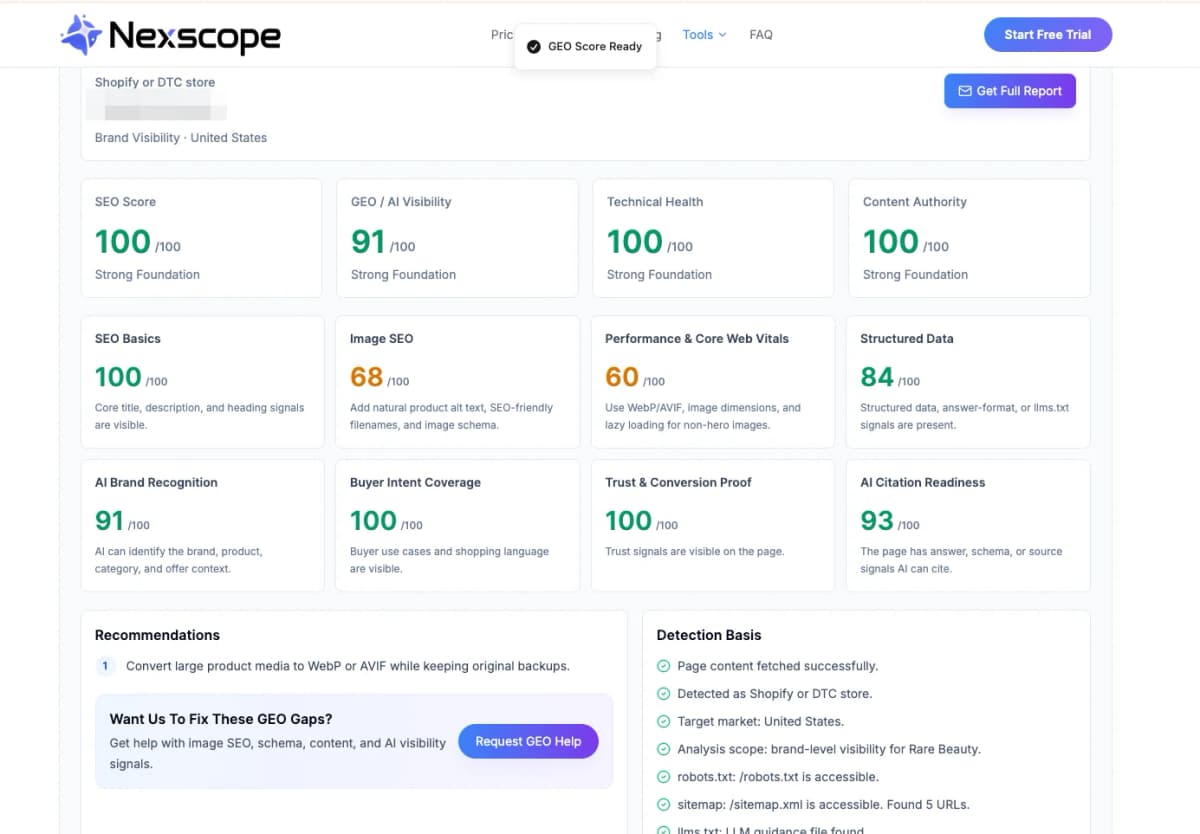Click the envelope icon in Get Full Report

[x=965, y=91]
